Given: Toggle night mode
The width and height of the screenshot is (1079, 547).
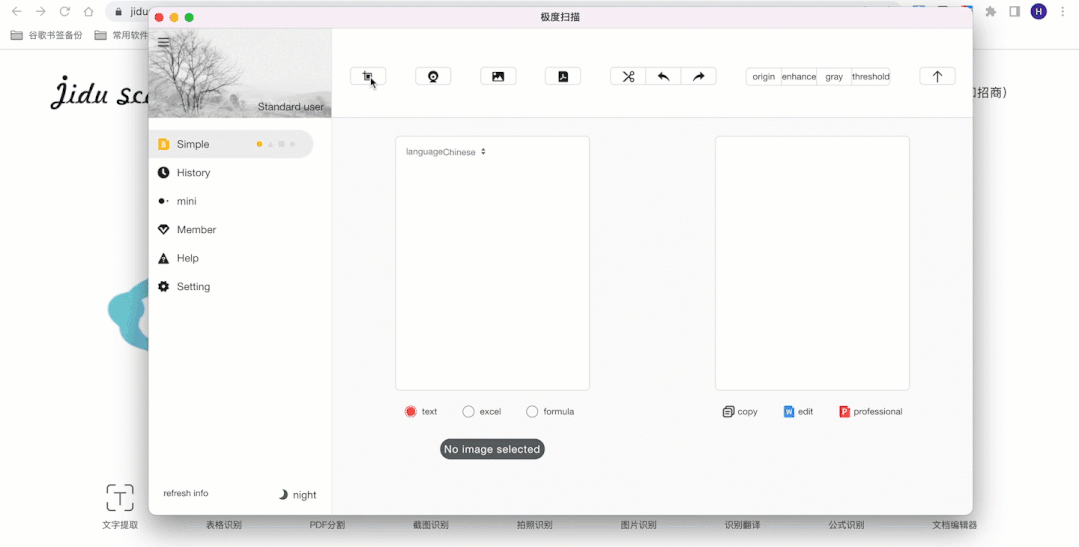Looking at the screenshot, I should [297, 495].
